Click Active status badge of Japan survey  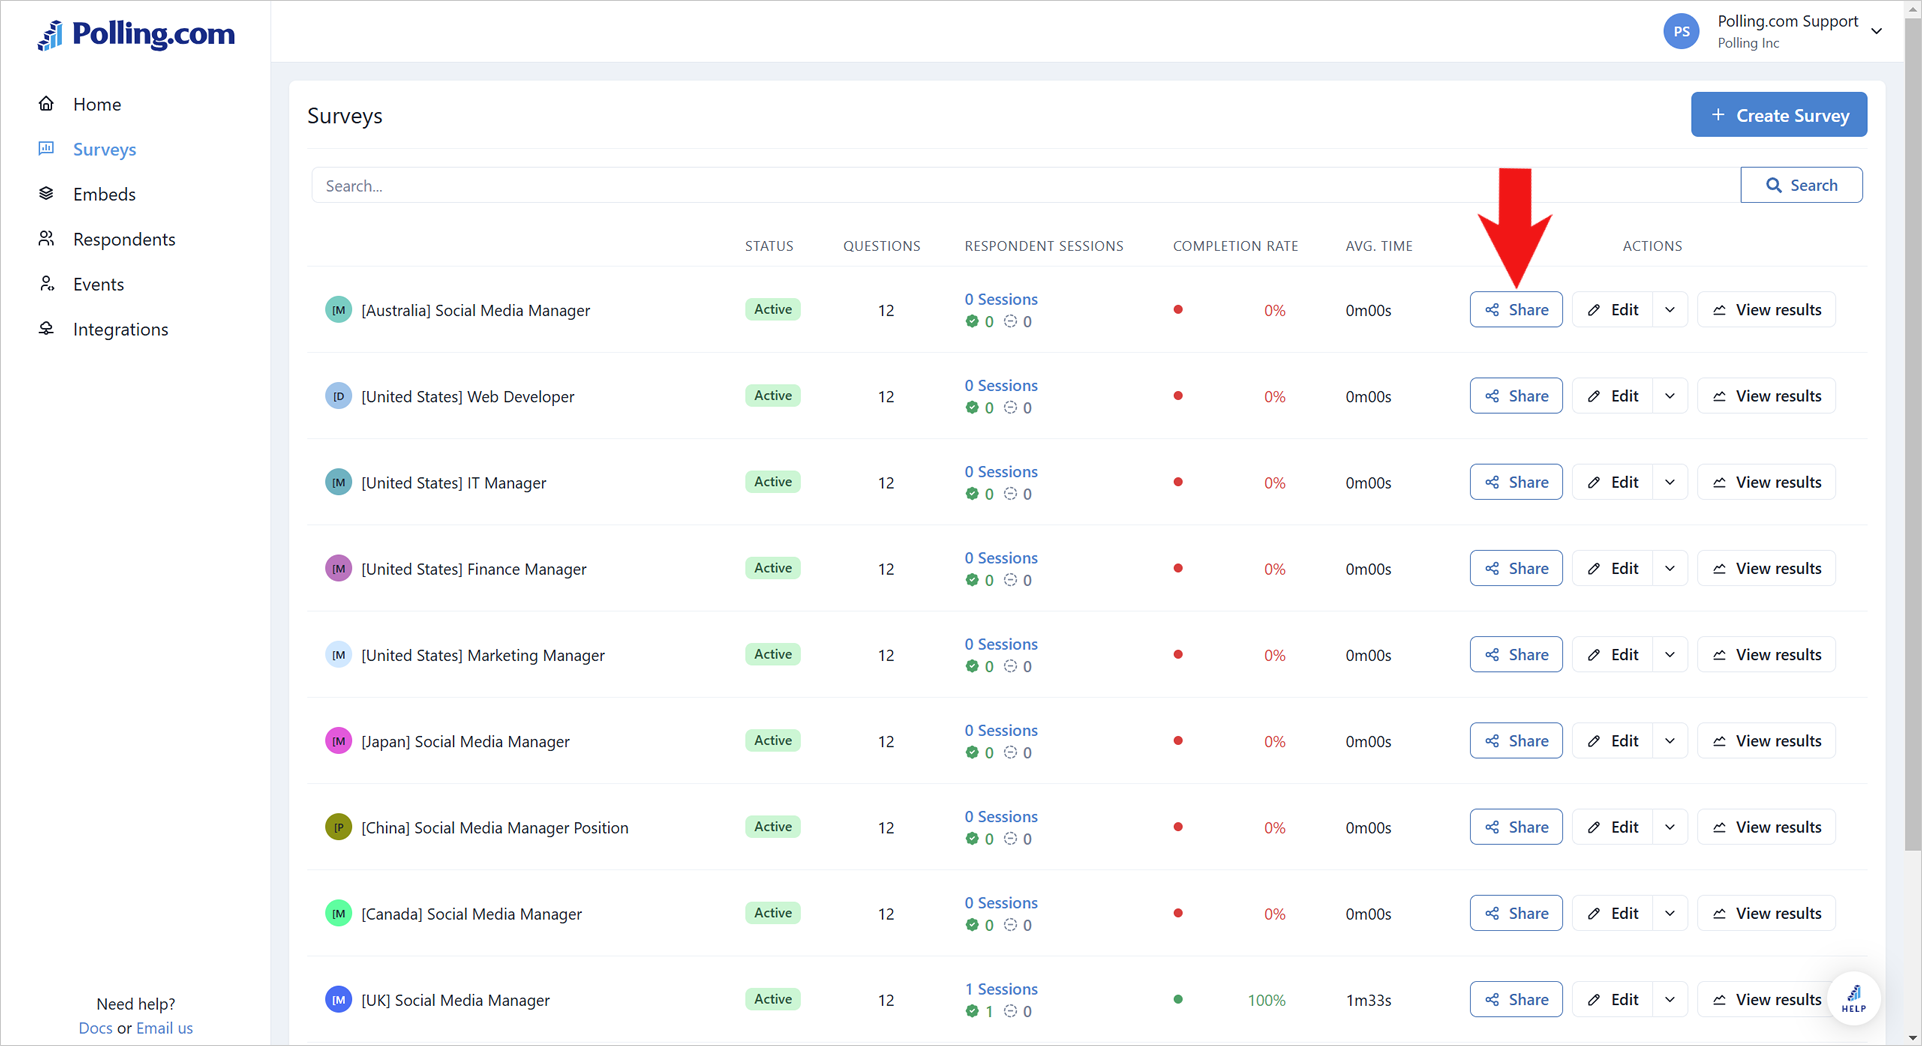[x=772, y=740]
